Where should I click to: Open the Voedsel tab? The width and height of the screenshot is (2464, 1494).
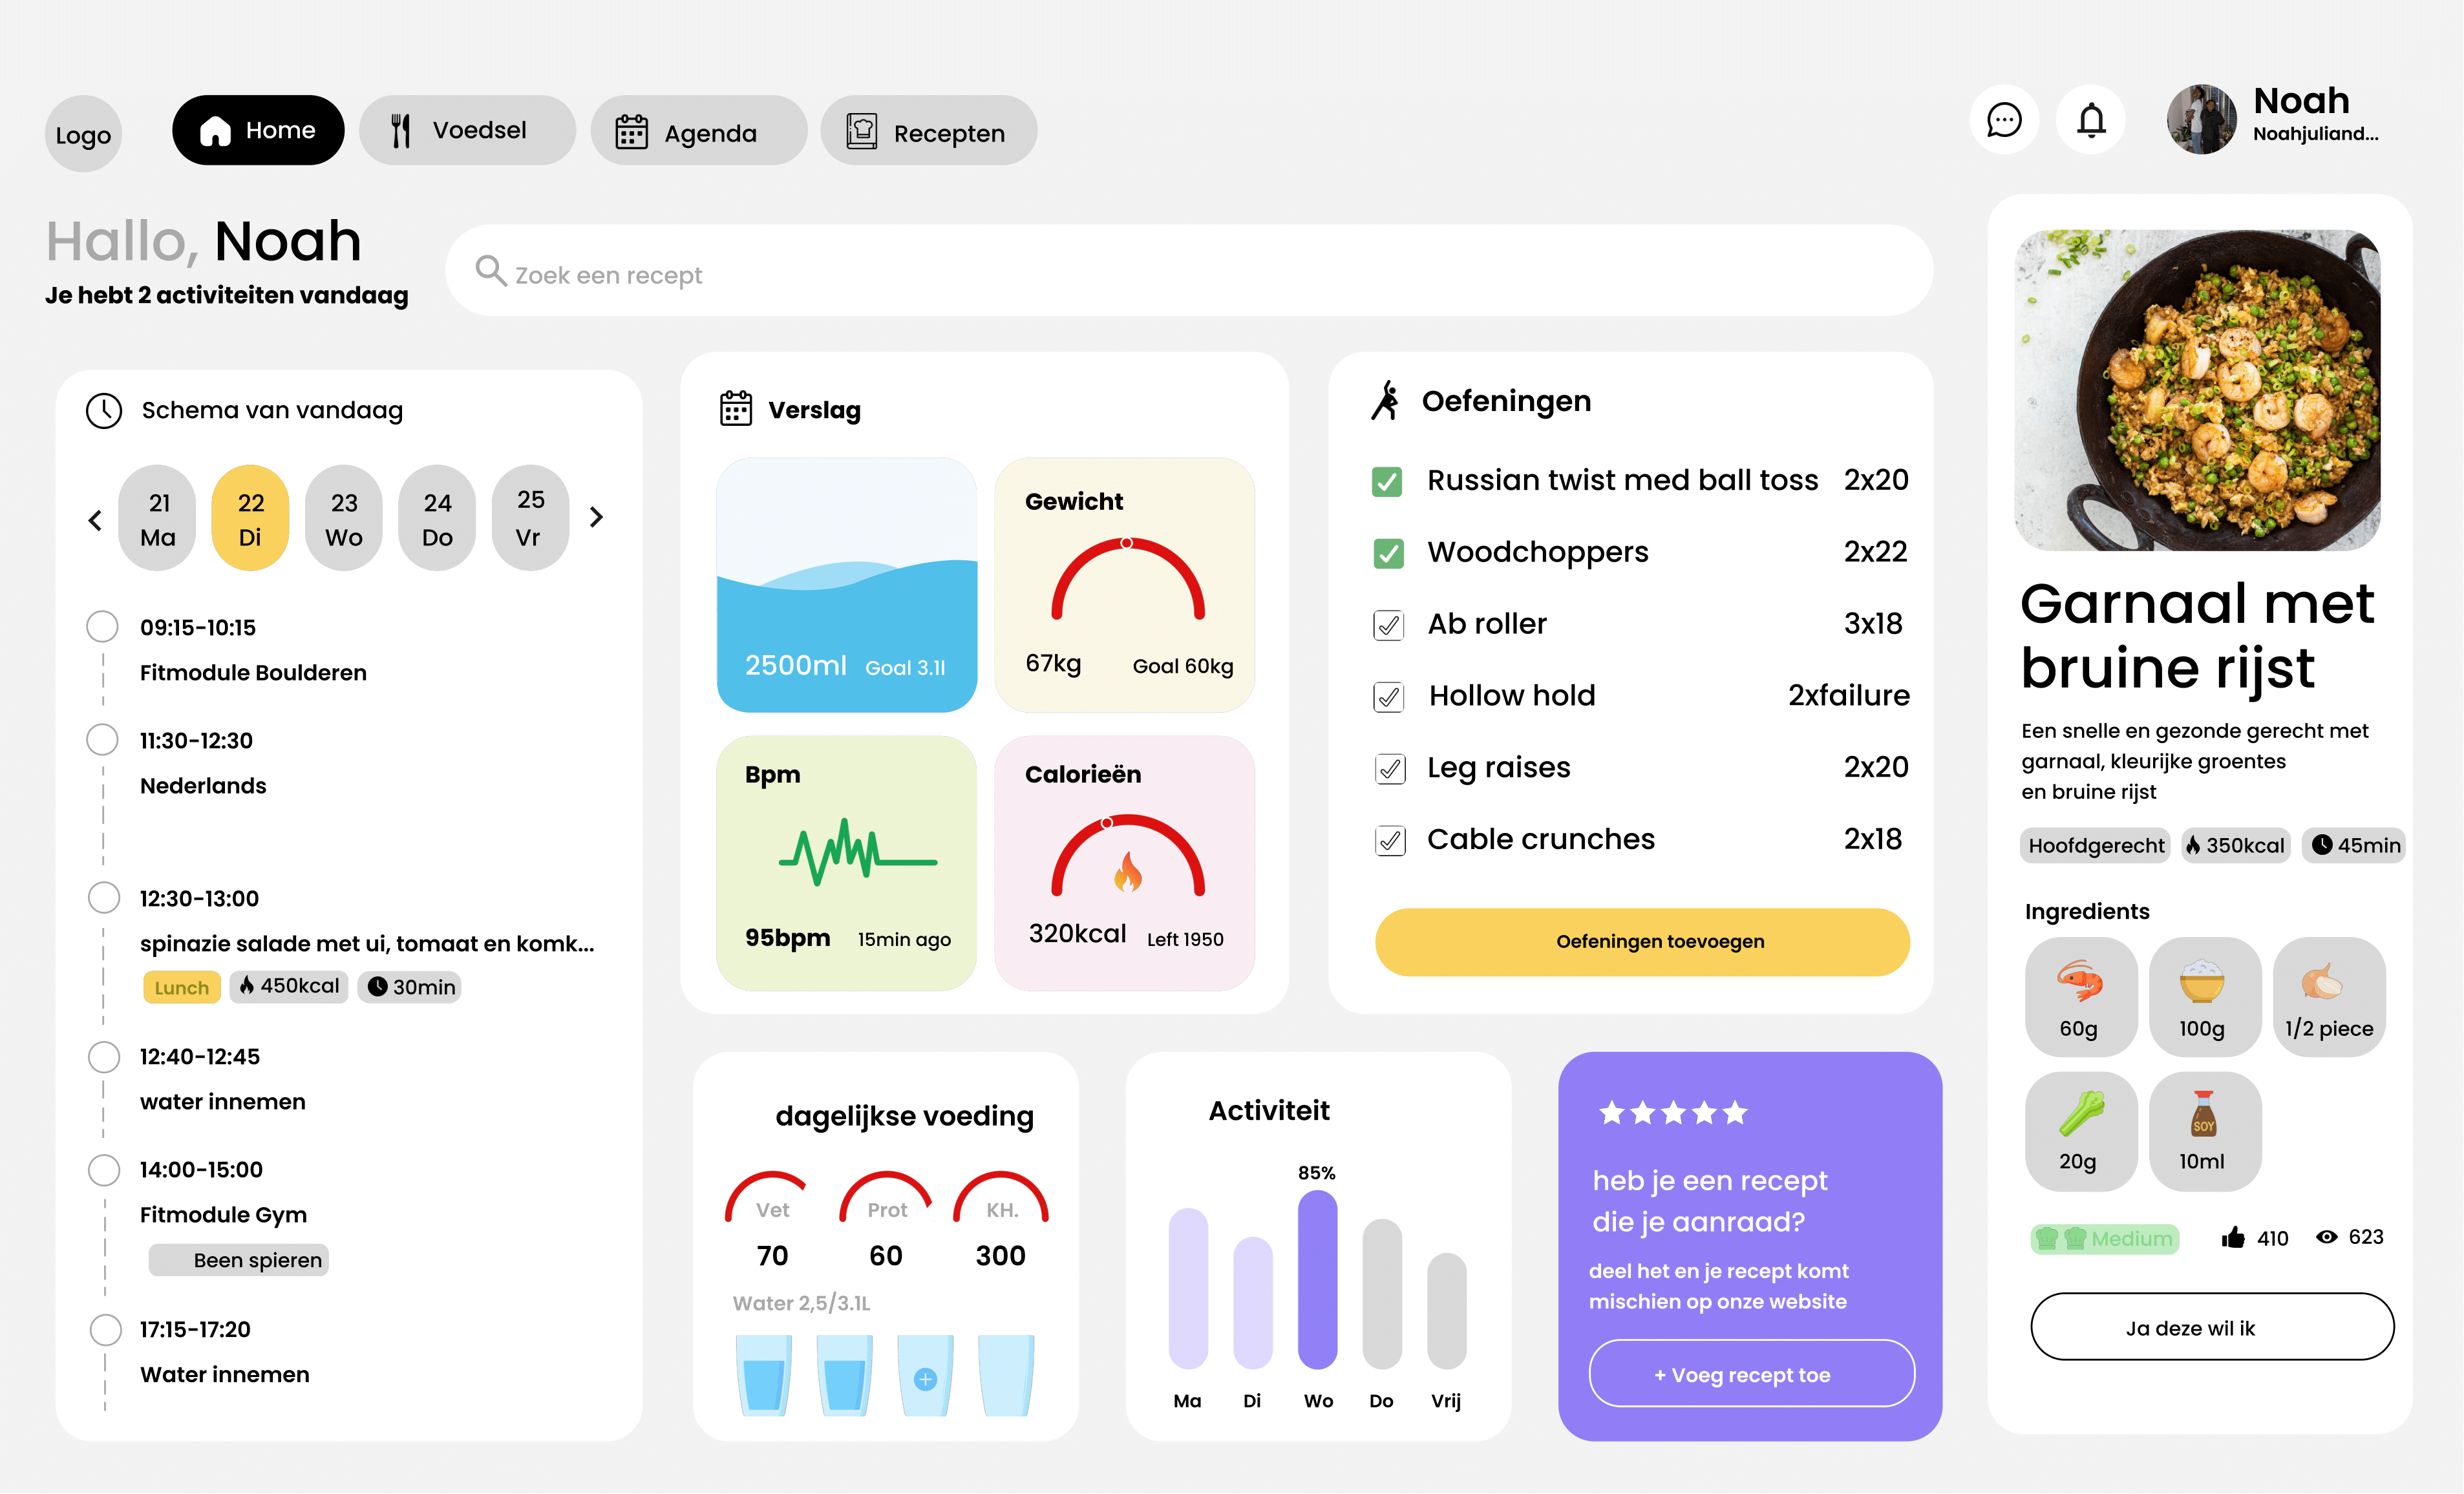[x=467, y=130]
